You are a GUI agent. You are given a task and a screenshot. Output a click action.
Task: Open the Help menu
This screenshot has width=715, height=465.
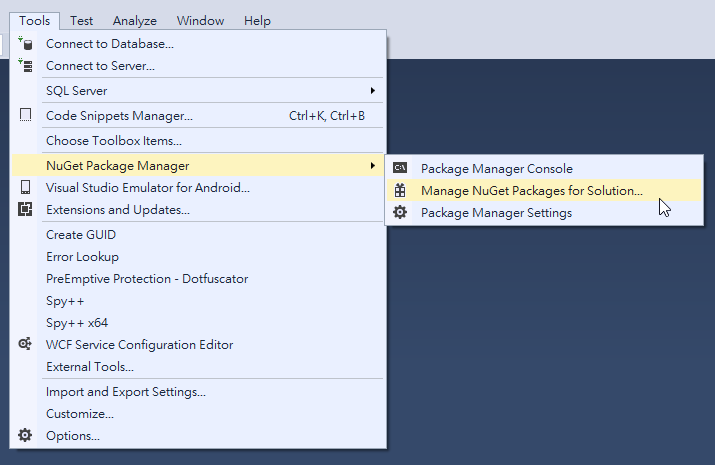(257, 20)
